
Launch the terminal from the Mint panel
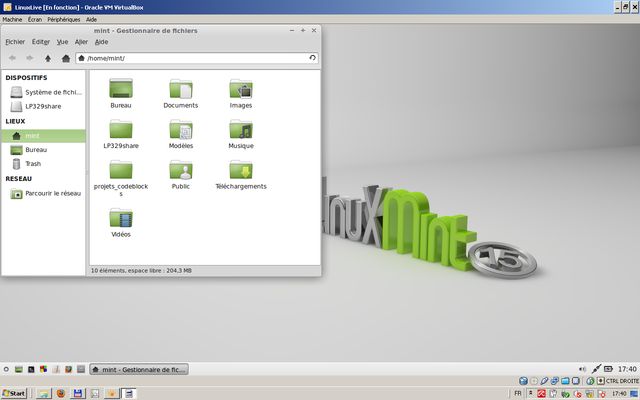click(x=31, y=369)
